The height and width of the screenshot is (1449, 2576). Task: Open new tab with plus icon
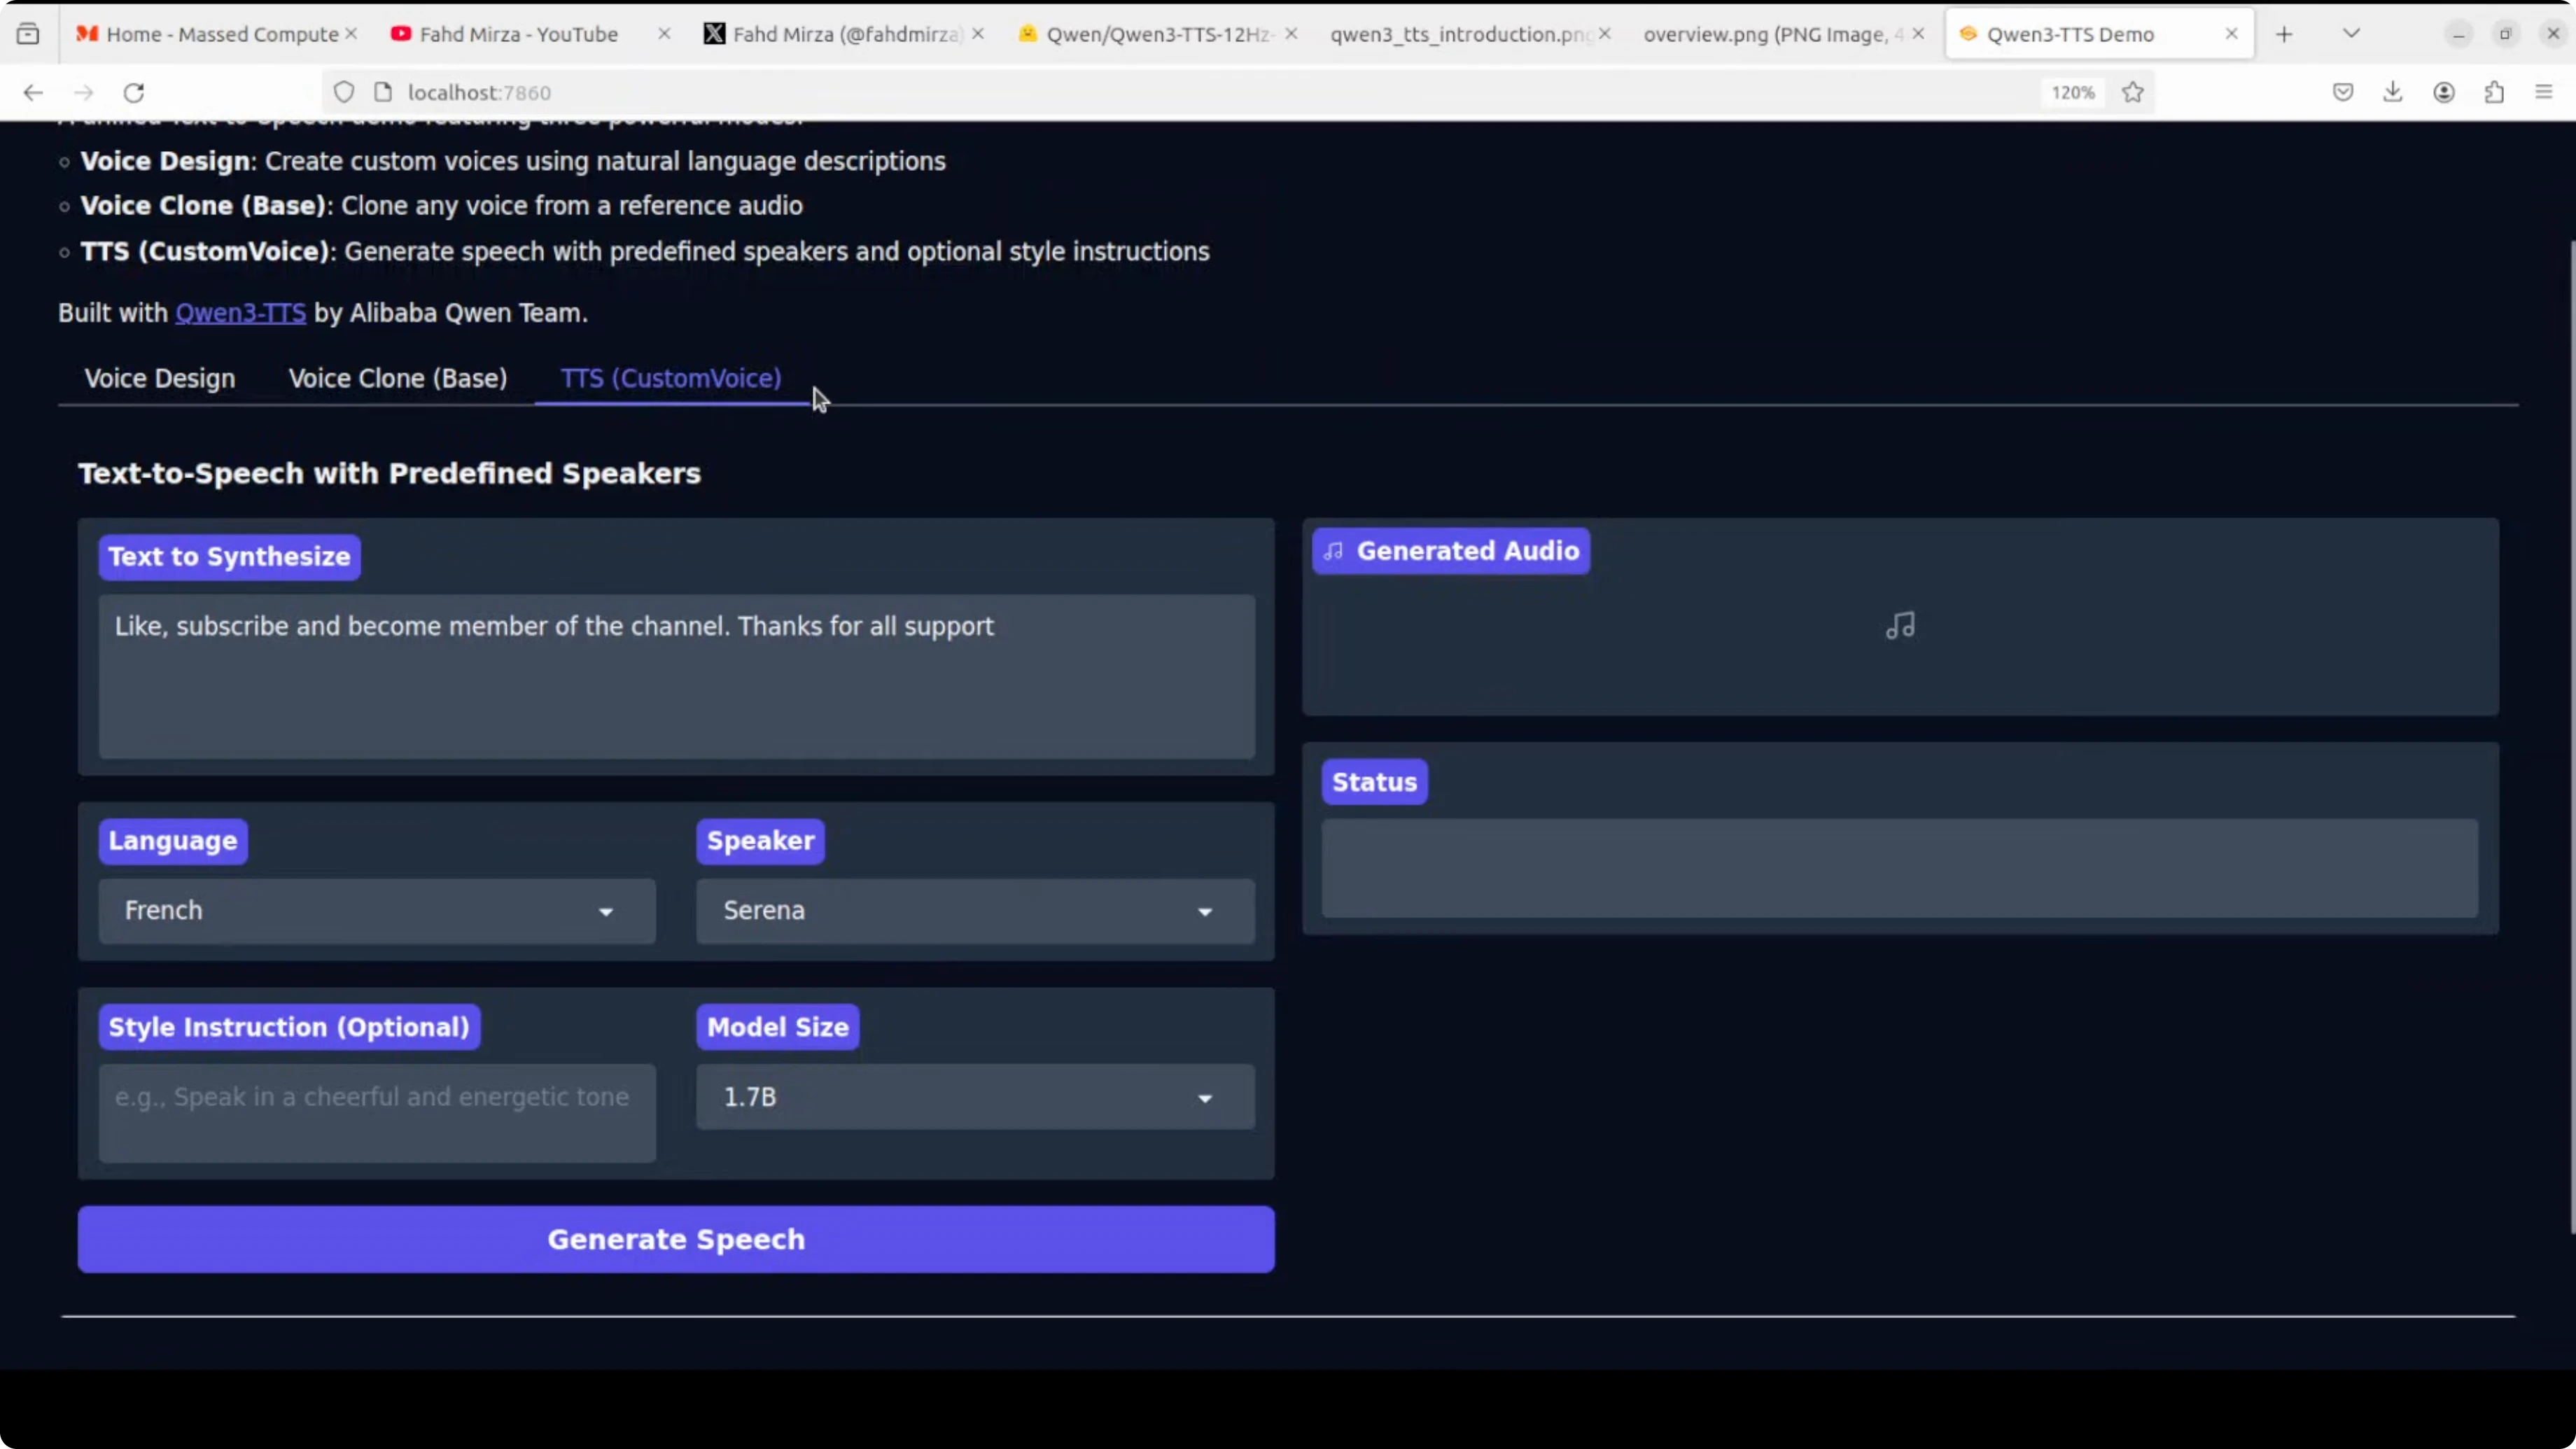pyautogui.click(x=2284, y=34)
